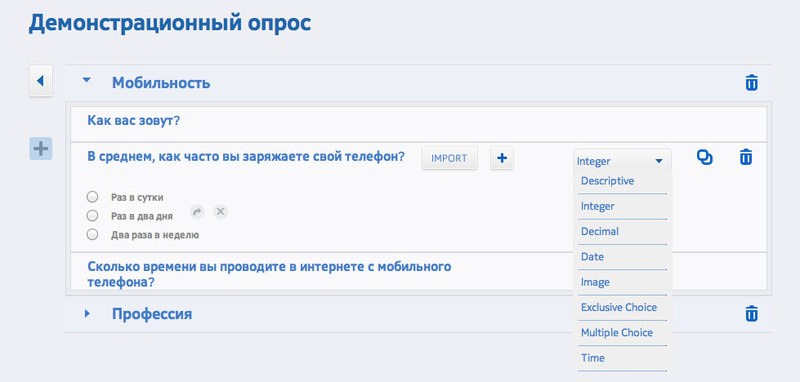Click the 'Раз в два дня' option label
This screenshot has height=382, width=800.
coord(142,216)
